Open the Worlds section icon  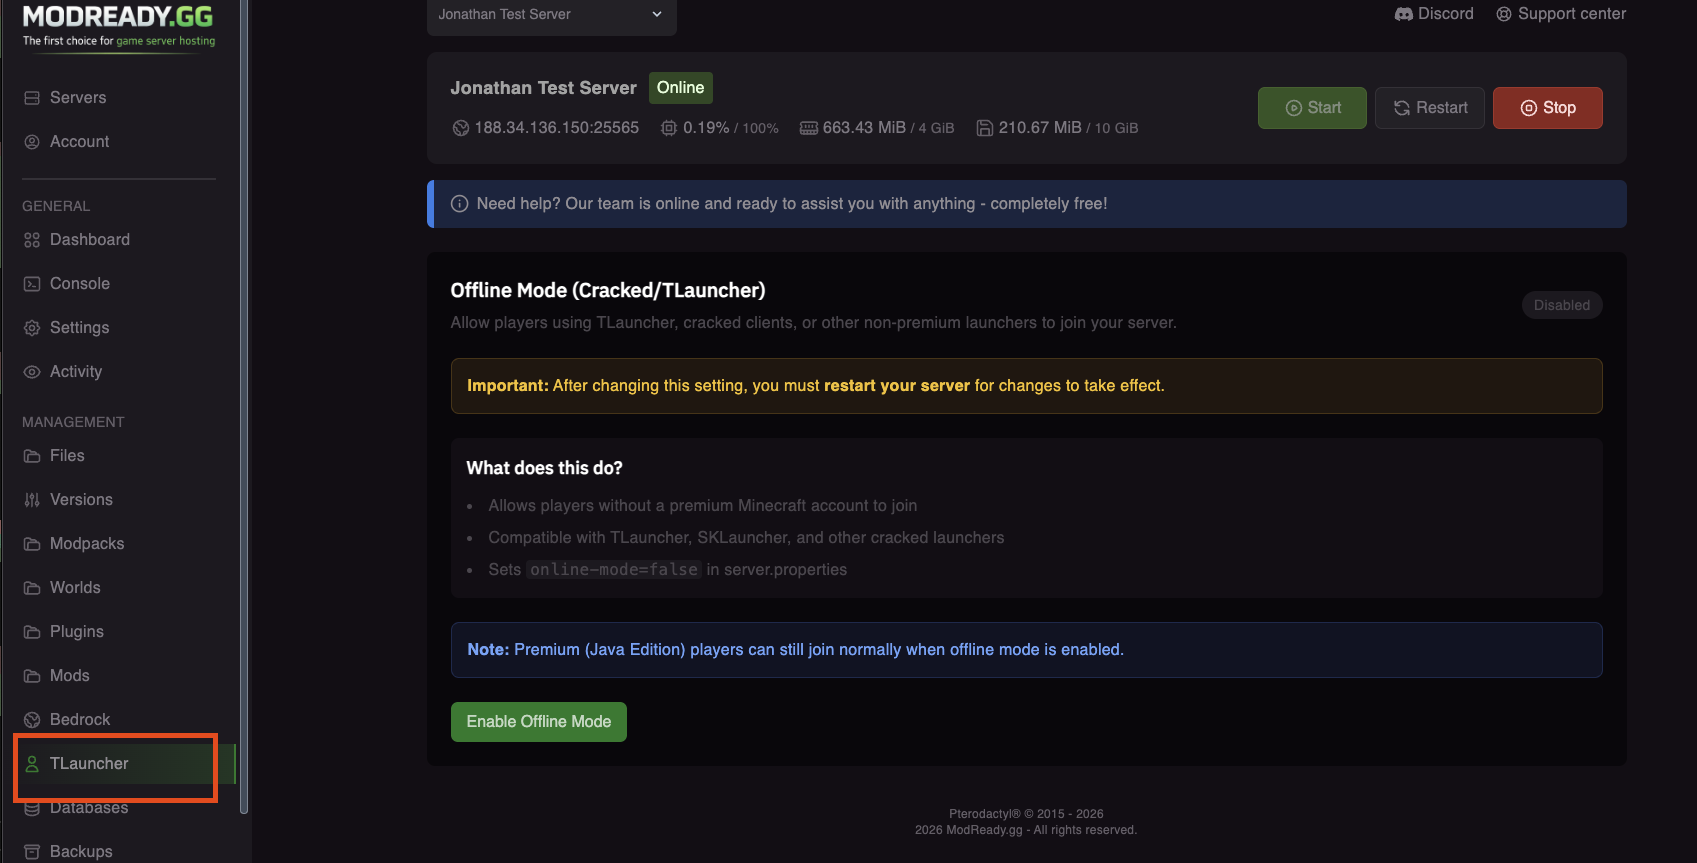click(31, 587)
